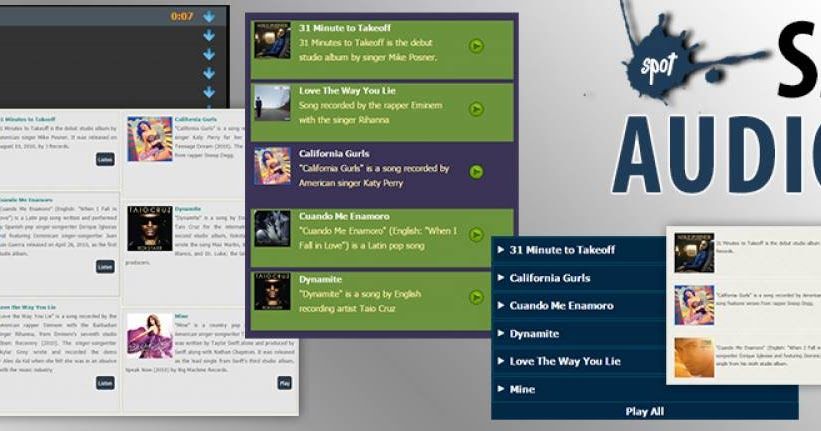Image resolution: width=821 pixels, height=431 pixels.
Task: Click the Love The Way You Lie heading in green list
Action: point(347,91)
